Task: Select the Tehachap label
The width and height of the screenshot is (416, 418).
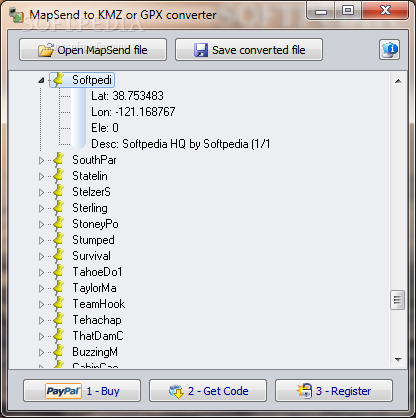Action: point(97,320)
